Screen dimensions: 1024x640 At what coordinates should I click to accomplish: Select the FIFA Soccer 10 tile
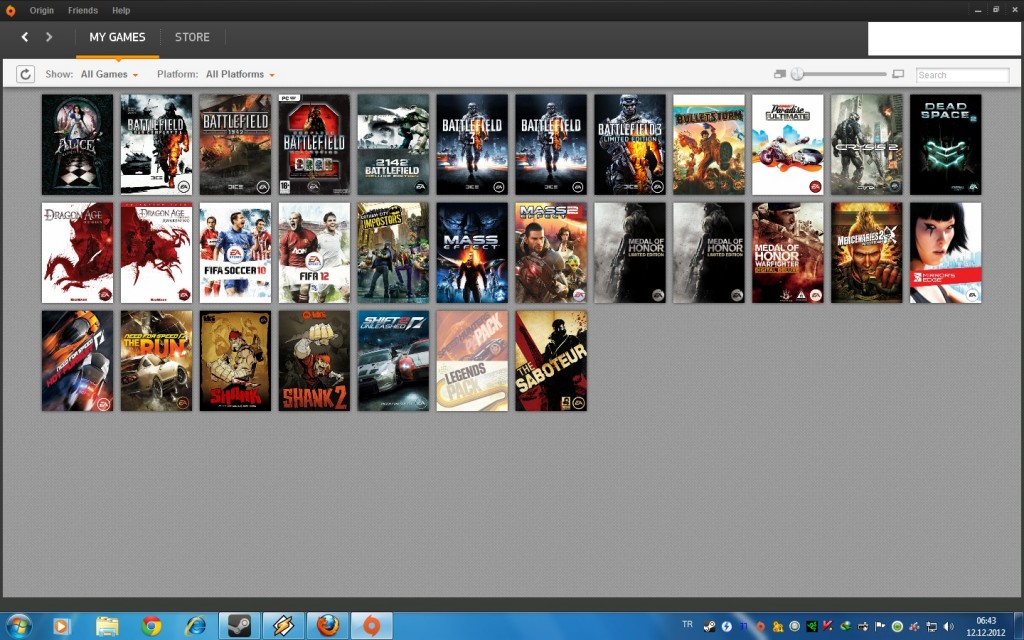click(x=235, y=253)
